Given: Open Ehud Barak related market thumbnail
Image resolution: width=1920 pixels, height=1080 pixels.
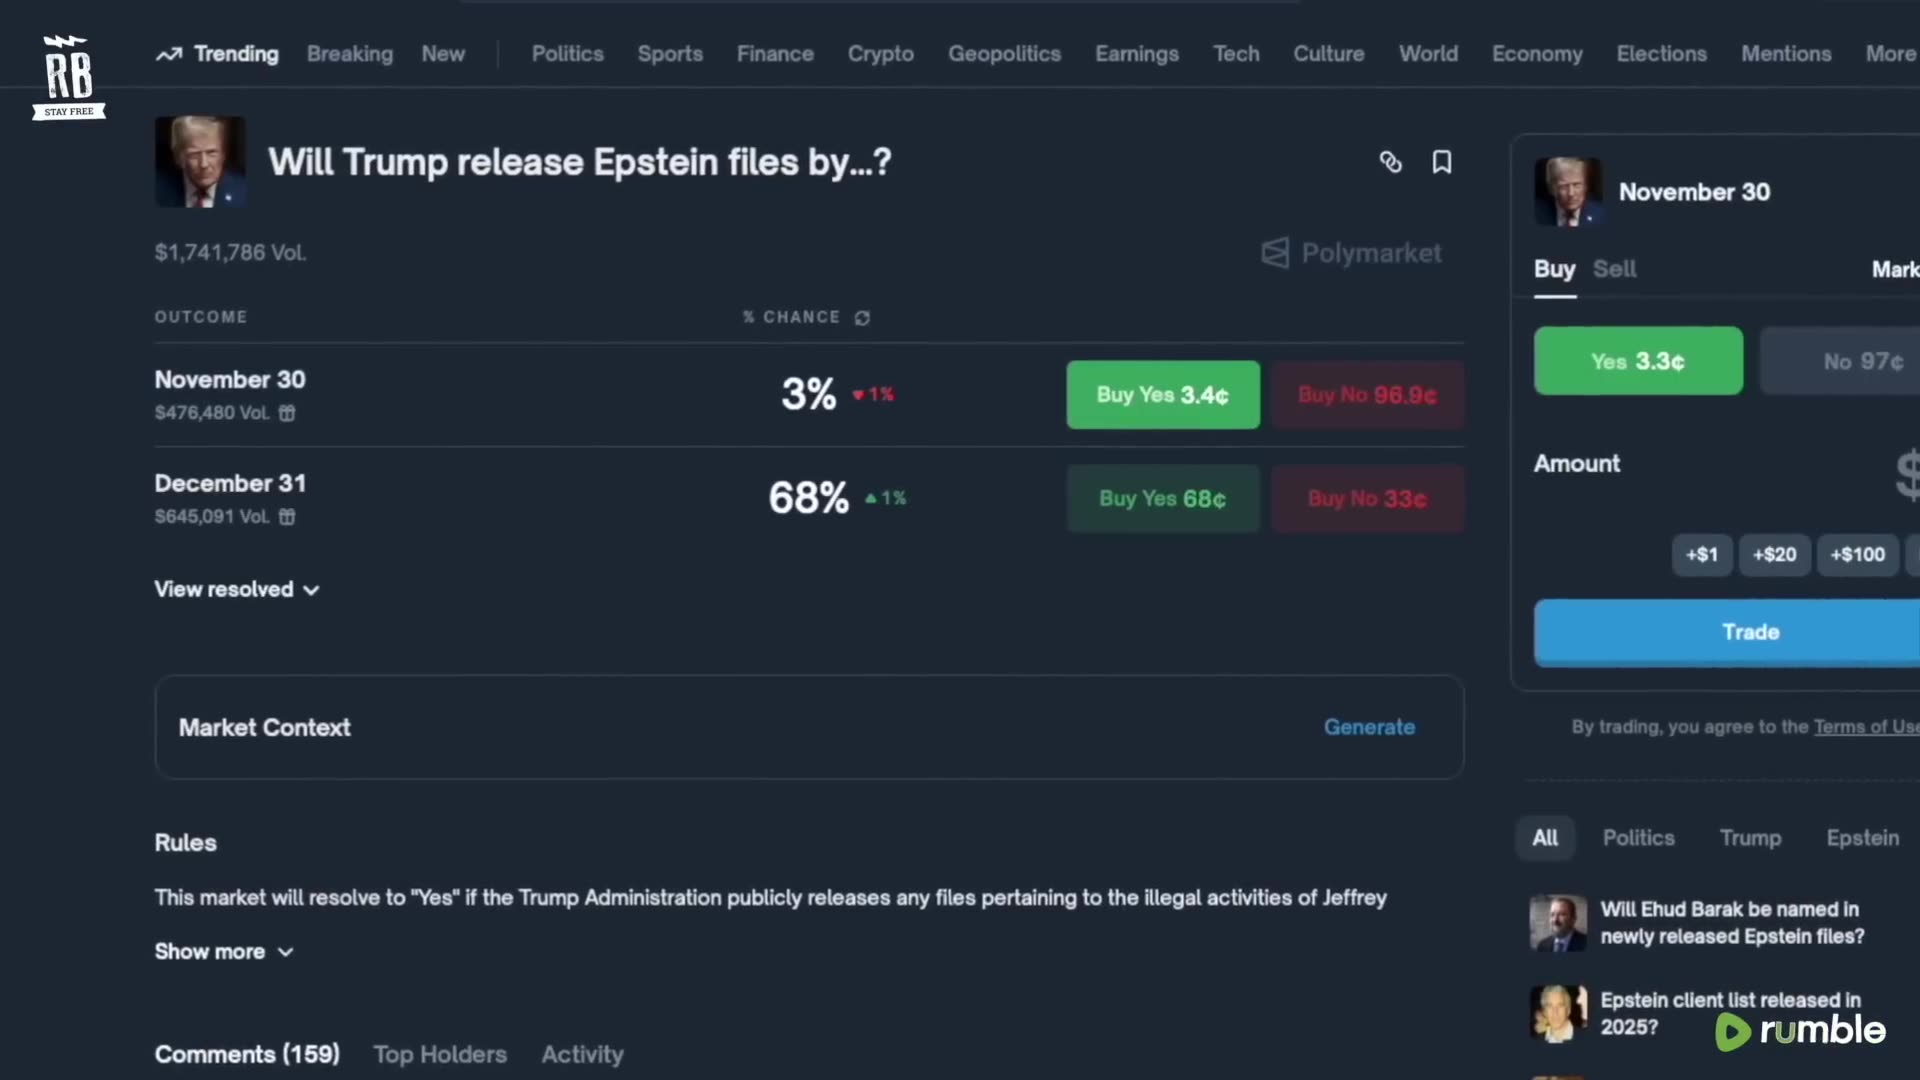Looking at the screenshot, I should [x=1557, y=922].
